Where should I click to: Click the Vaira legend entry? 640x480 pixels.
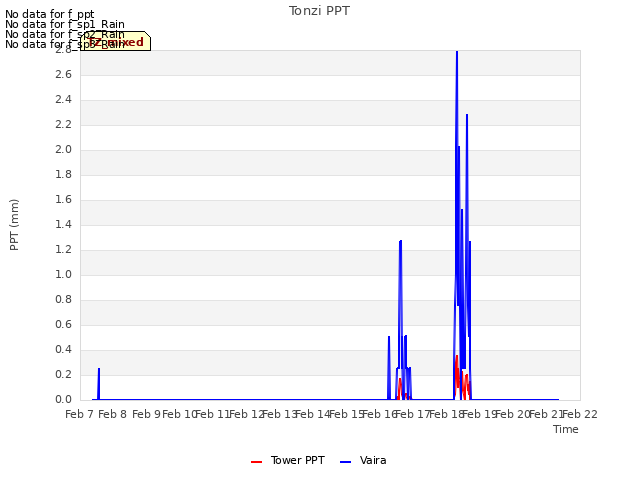coord(363,460)
